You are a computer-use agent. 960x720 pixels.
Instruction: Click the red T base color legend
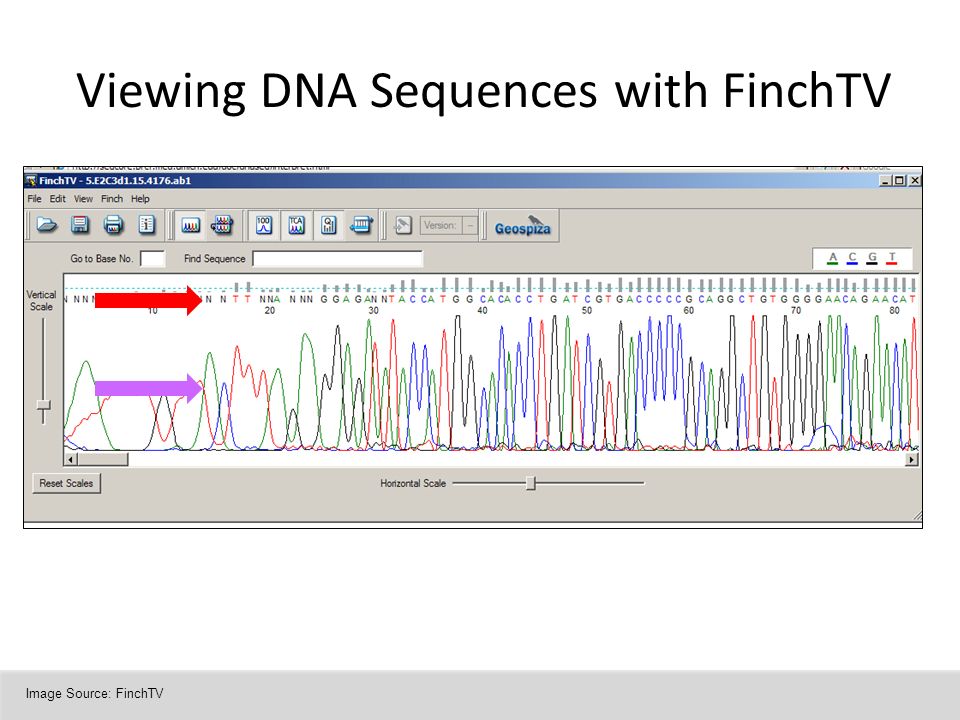[892, 258]
